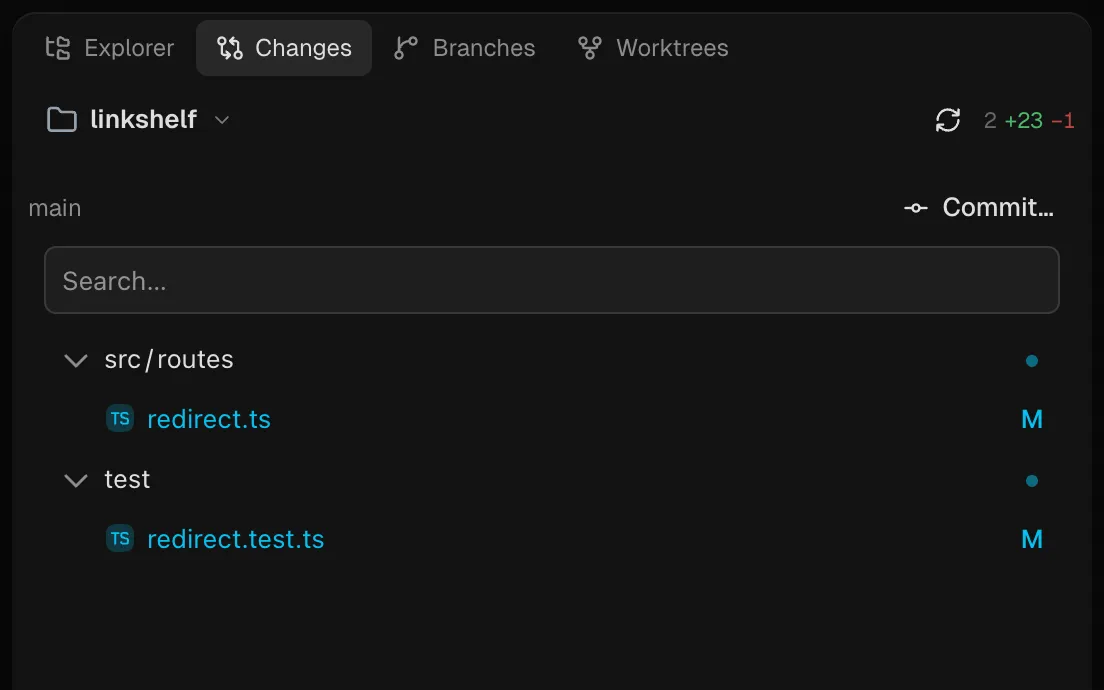Click TS icon beside redirect.ts

point(120,419)
